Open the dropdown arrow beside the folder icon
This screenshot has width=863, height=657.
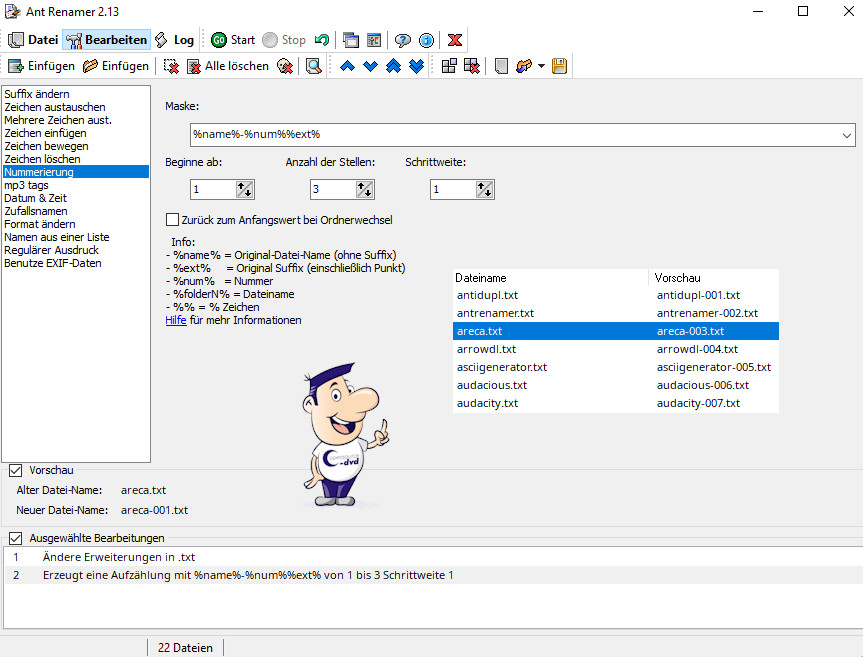[x=541, y=66]
